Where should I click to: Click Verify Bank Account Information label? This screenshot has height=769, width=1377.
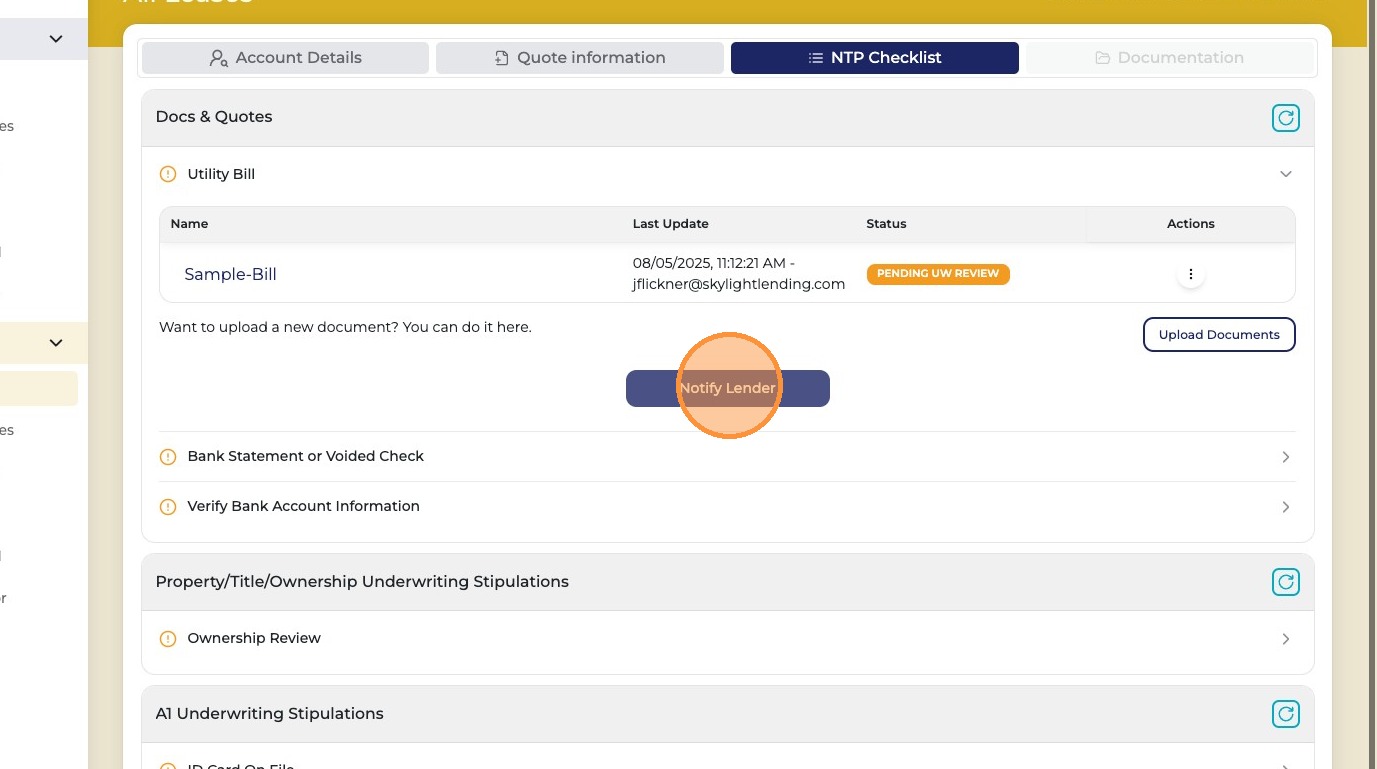[x=303, y=506]
